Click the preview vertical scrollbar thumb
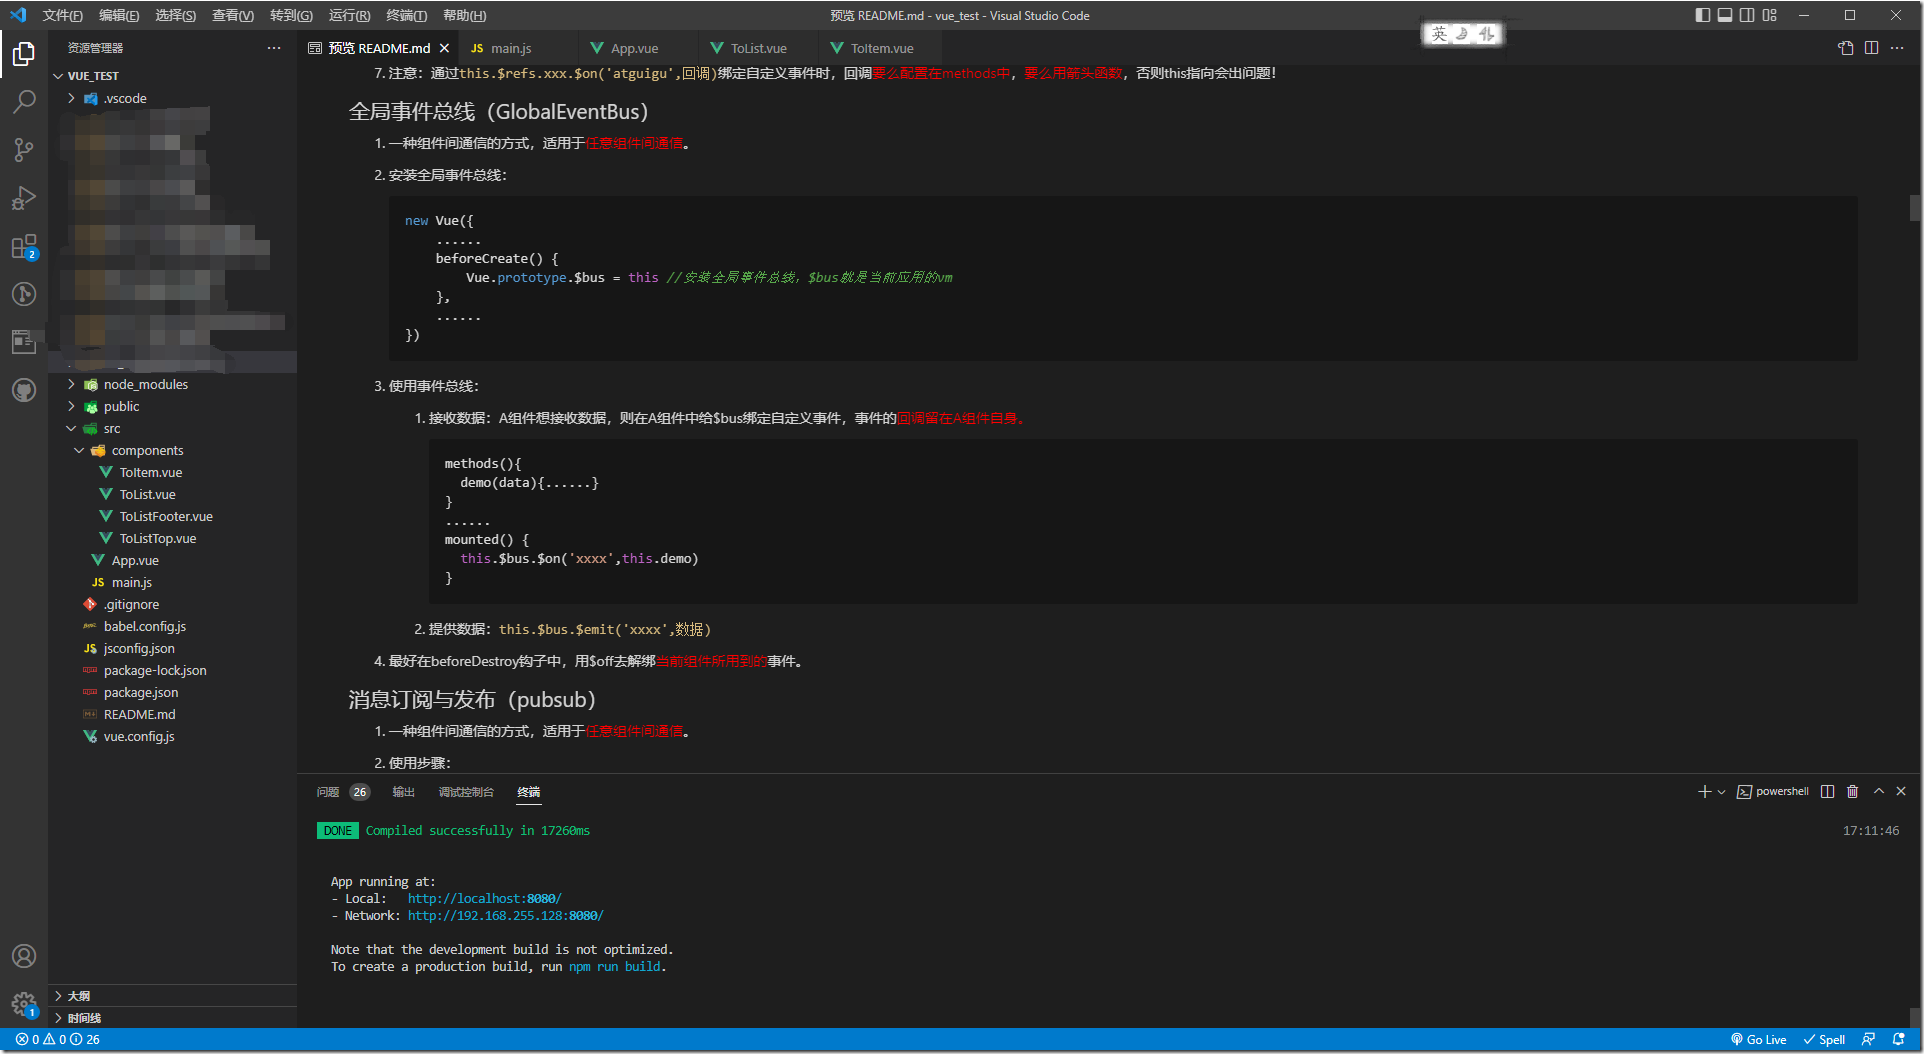 click(1914, 207)
